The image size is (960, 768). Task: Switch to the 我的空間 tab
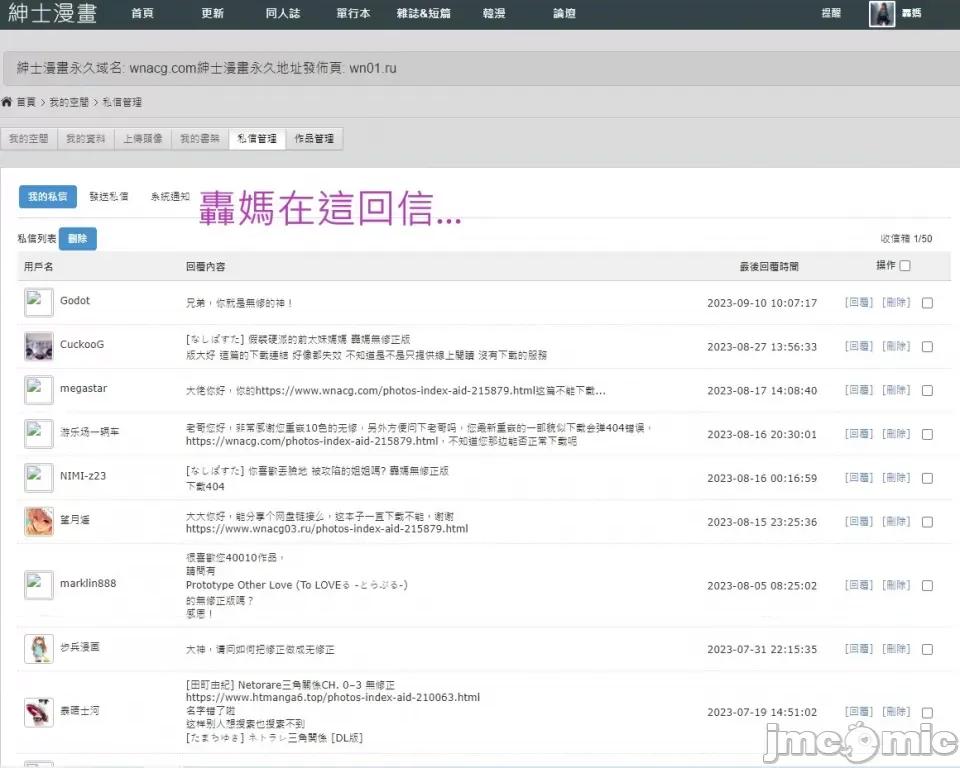click(29, 138)
